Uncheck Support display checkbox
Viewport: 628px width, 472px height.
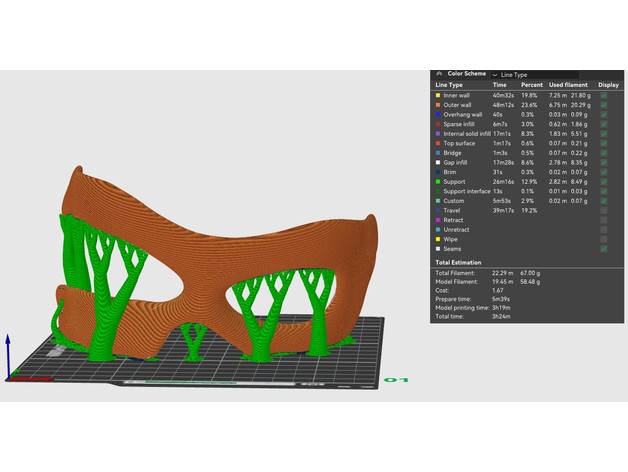coord(603,180)
